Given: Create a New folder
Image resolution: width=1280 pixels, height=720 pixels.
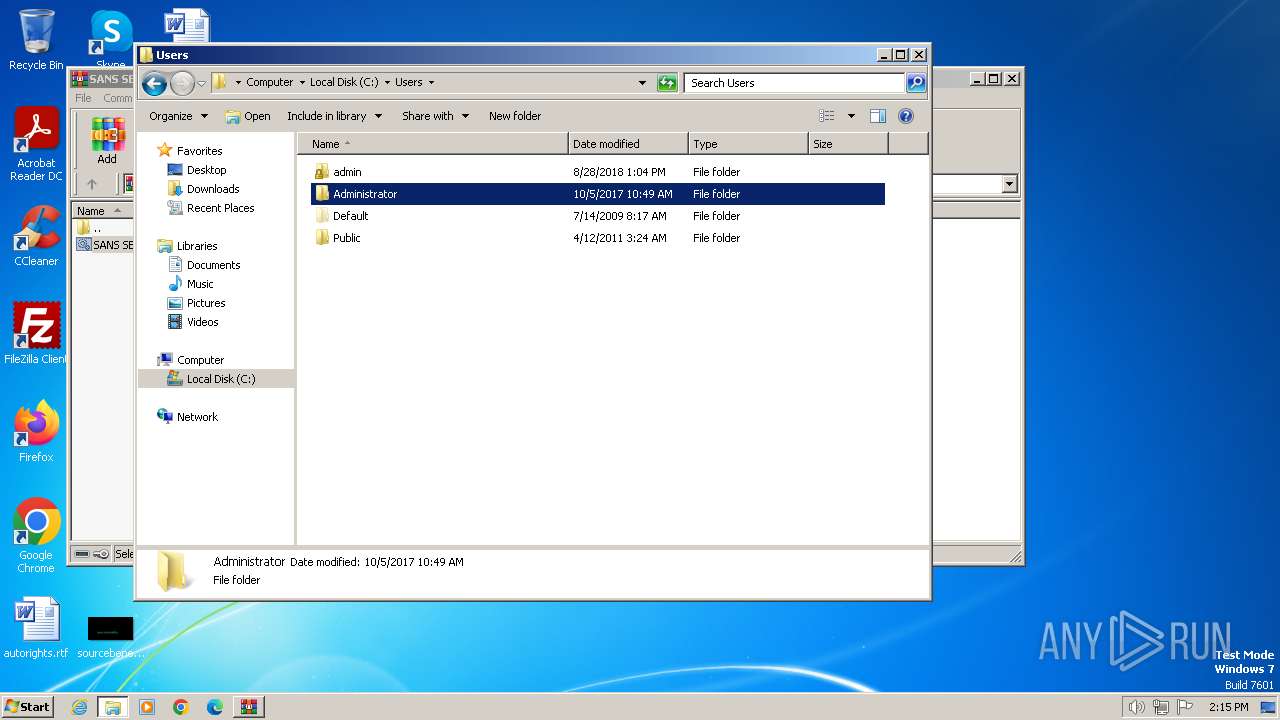Looking at the screenshot, I should (515, 116).
